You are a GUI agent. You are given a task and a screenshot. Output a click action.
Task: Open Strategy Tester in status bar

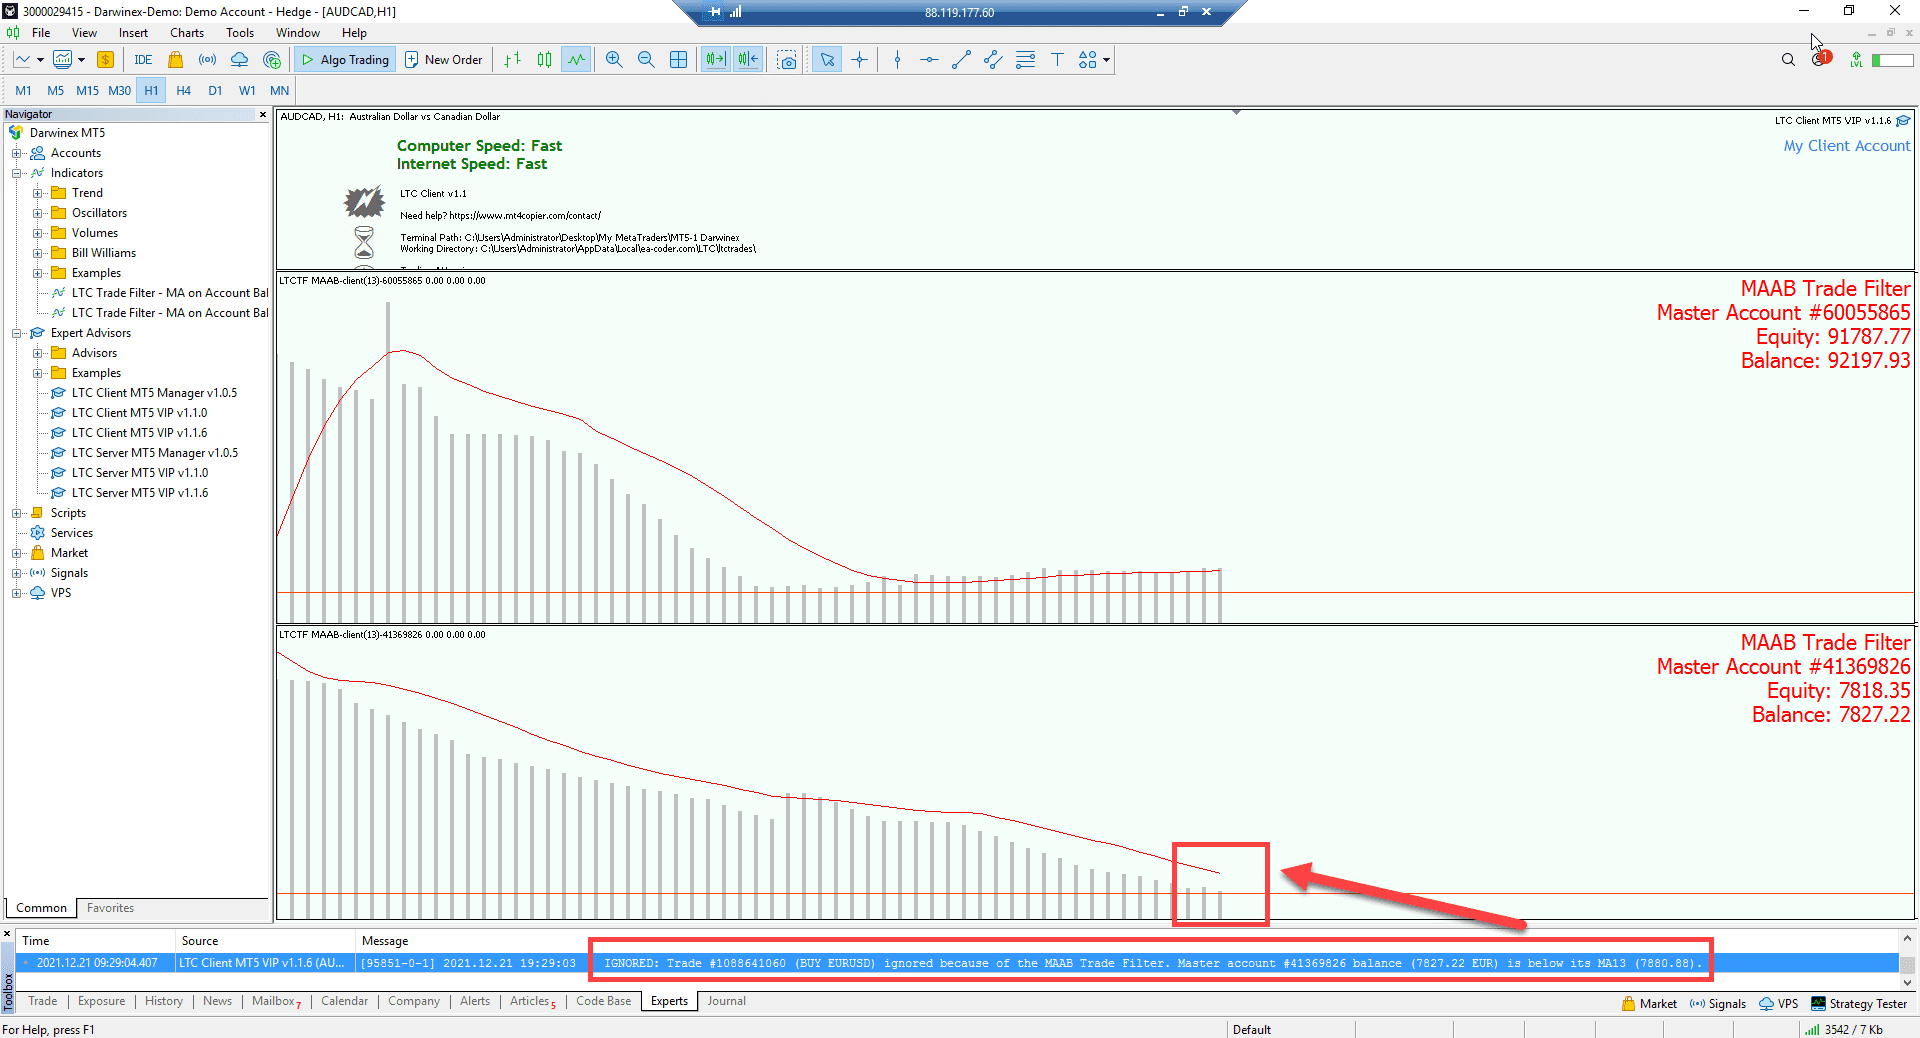[1858, 1004]
